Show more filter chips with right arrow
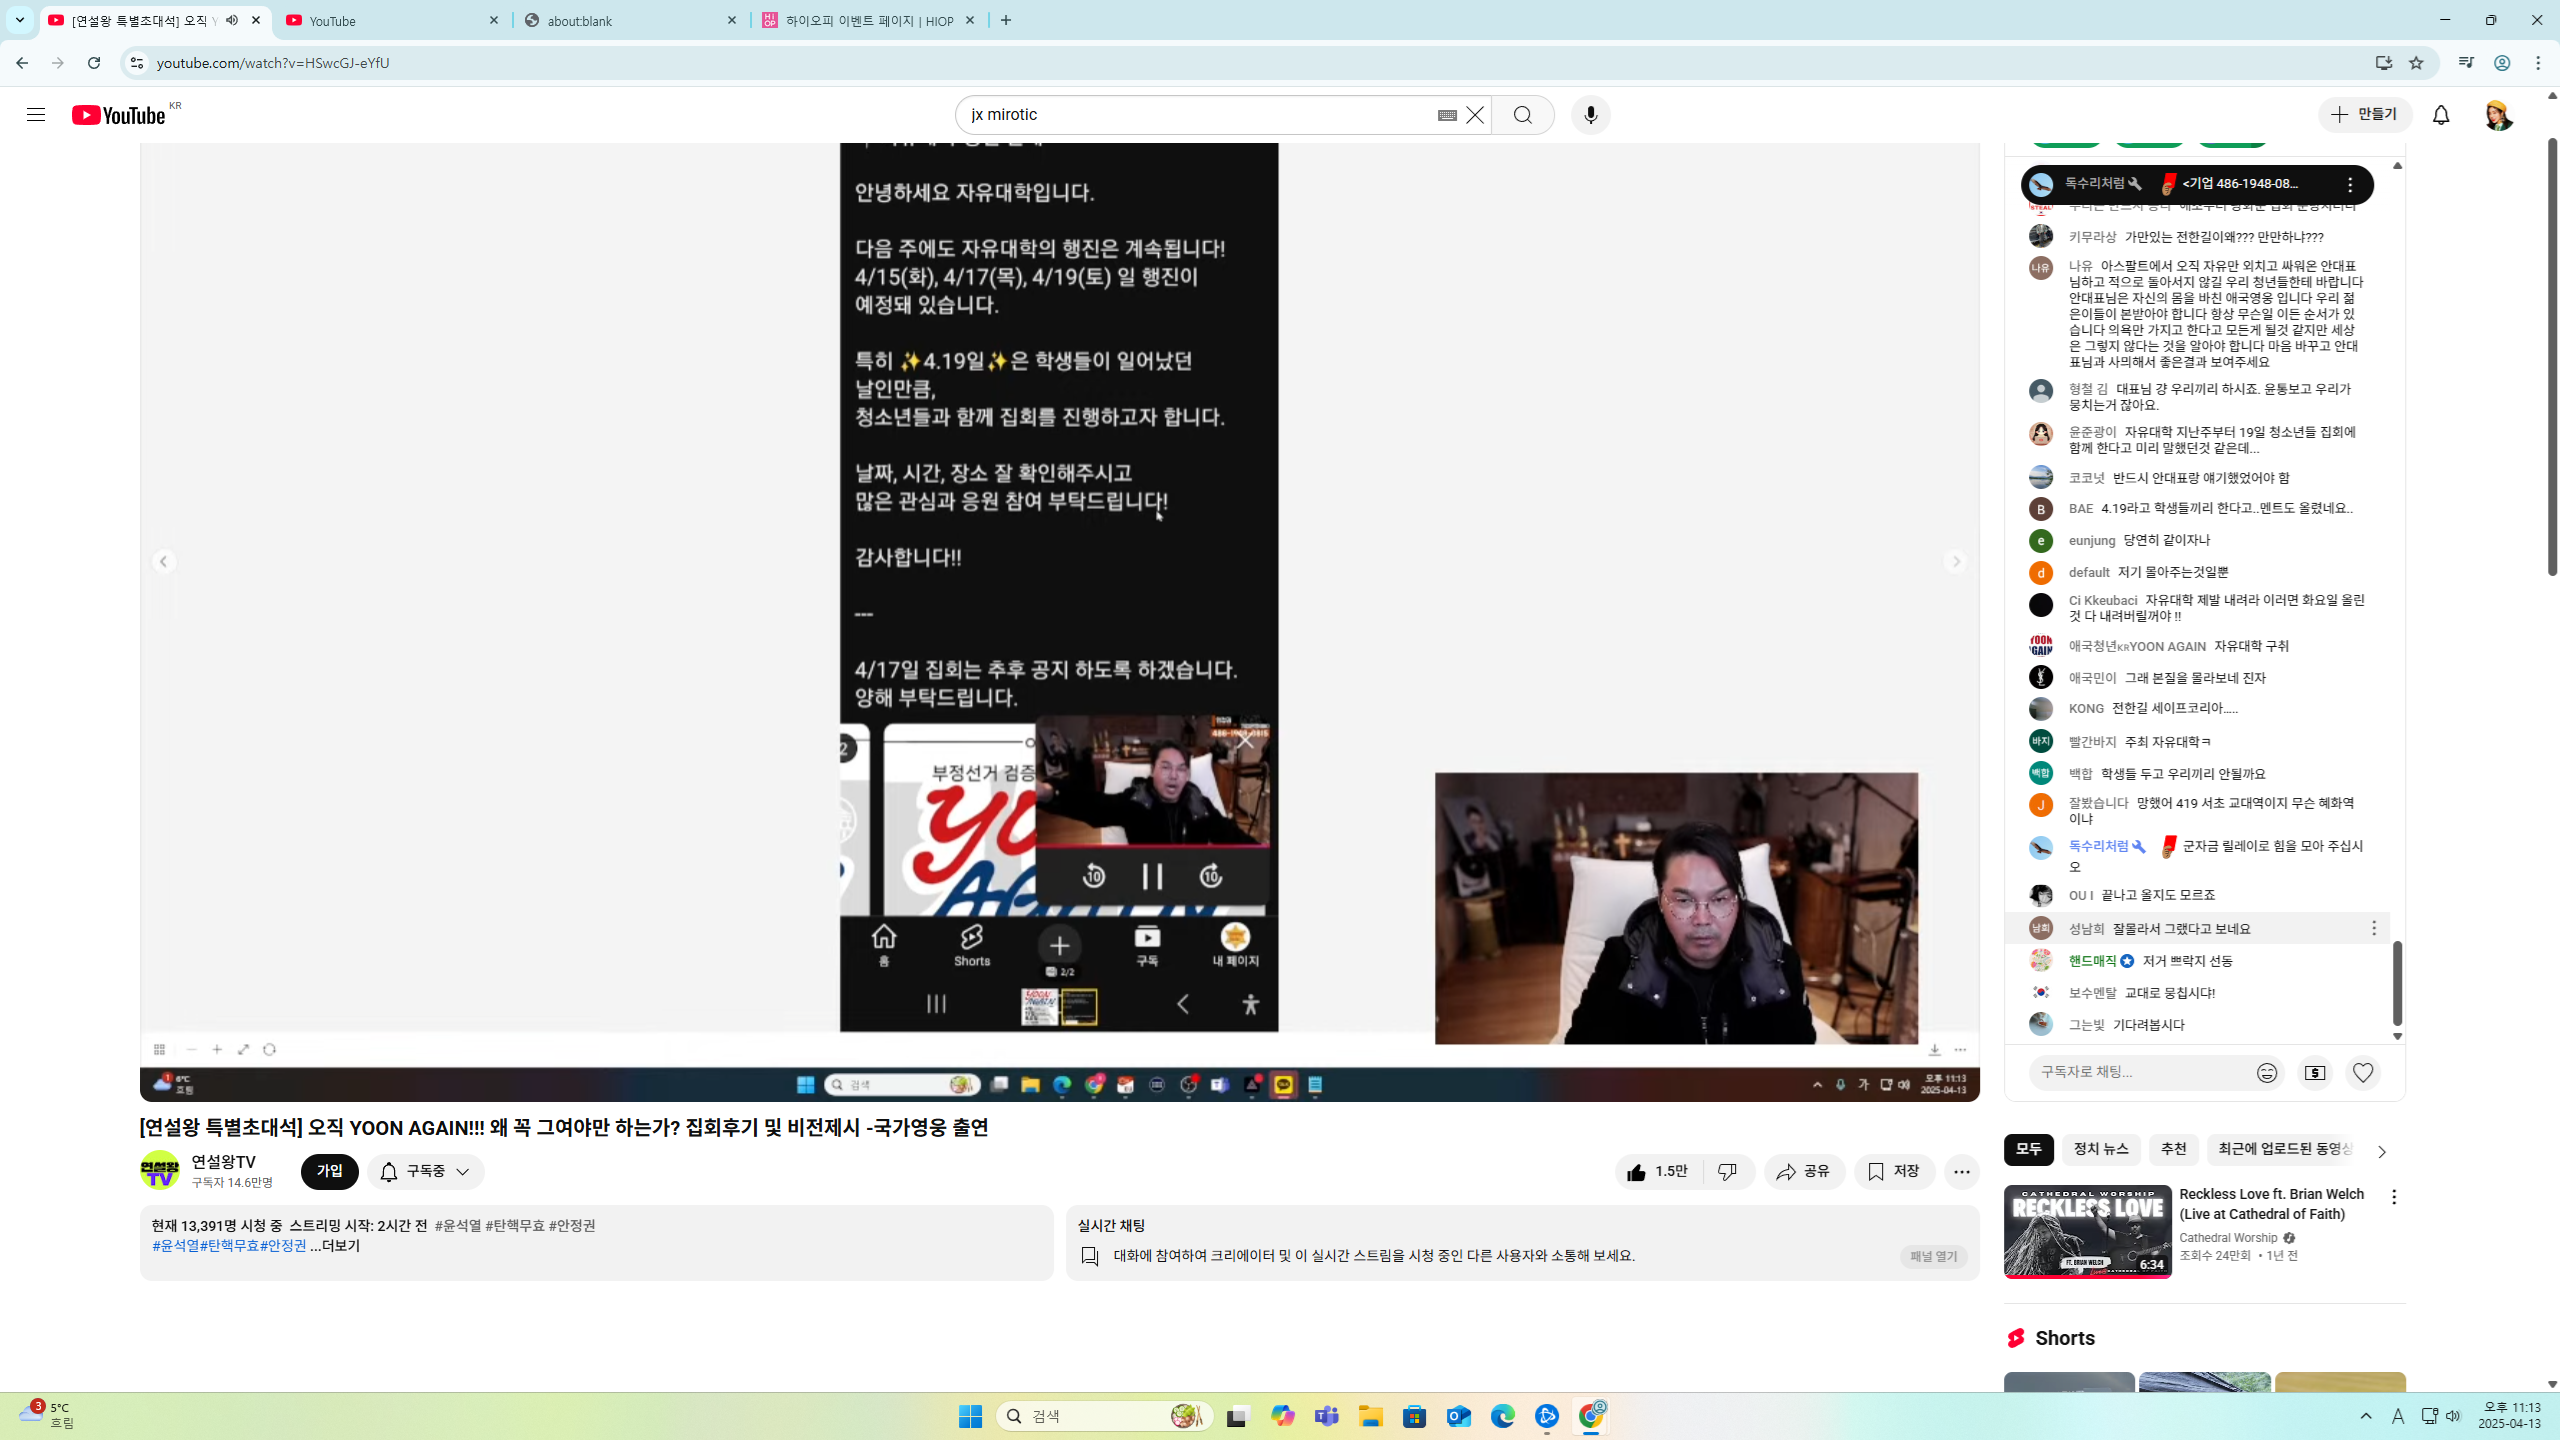Image resolution: width=2560 pixels, height=1440 pixels. (x=2382, y=1152)
